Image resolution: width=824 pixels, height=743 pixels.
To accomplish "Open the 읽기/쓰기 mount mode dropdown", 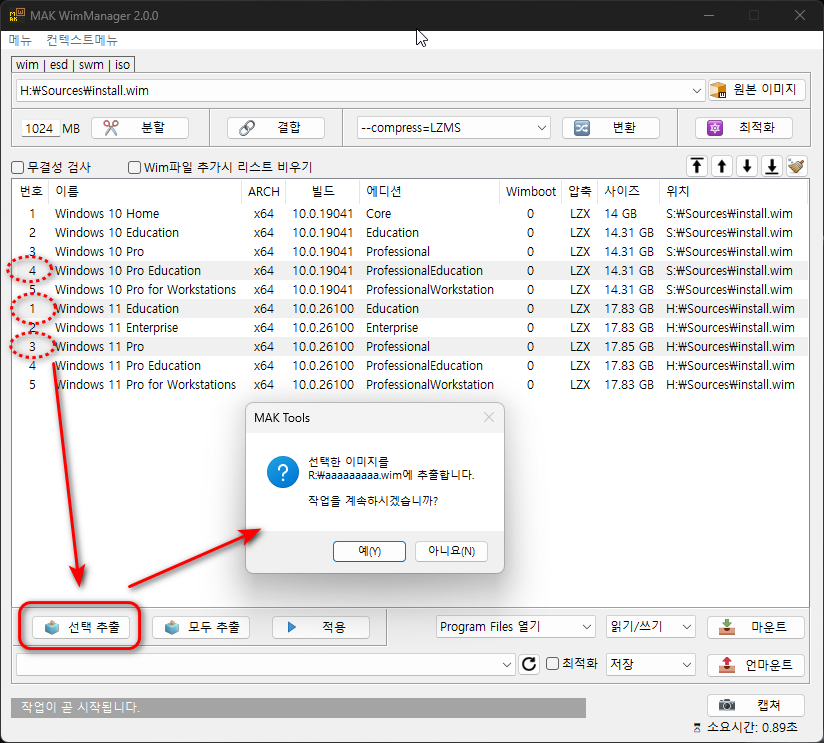I will click(651, 627).
